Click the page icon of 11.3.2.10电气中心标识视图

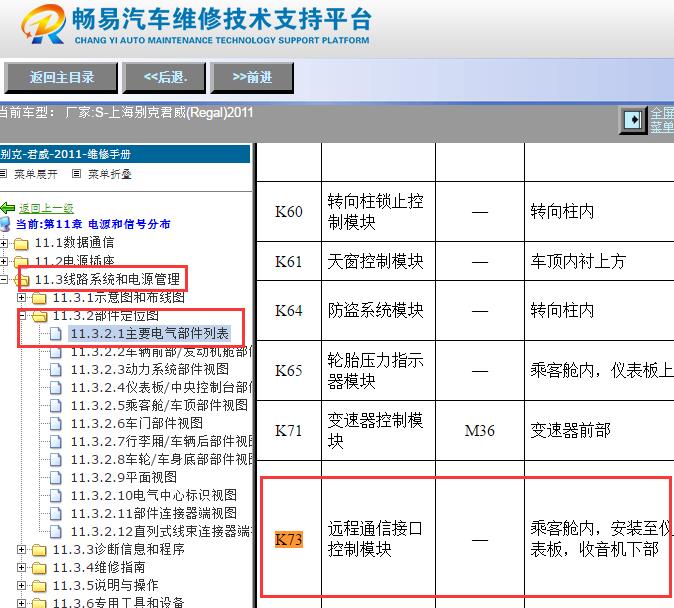(55, 495)
